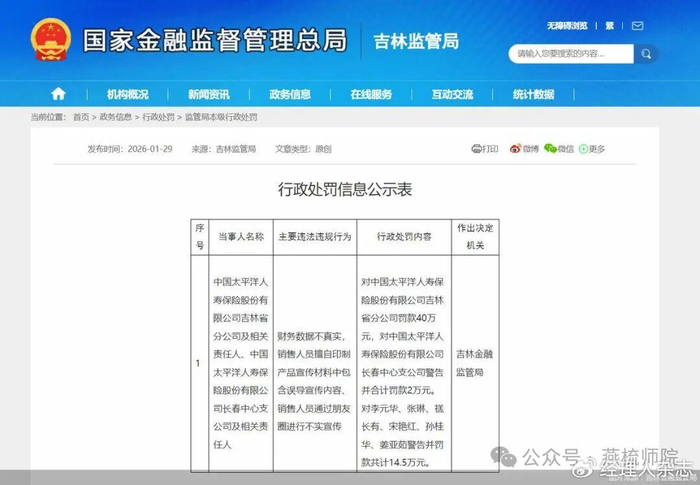Click the publish date 2026-01-29
This screenshot has height=485, width=700.
pyautogui.click(x=150, y=149)
